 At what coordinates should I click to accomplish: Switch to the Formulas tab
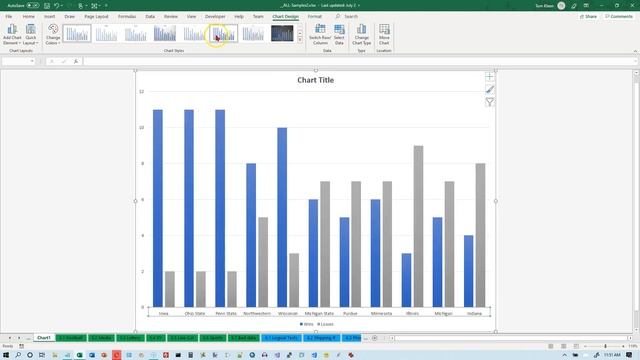pos(127,16)
